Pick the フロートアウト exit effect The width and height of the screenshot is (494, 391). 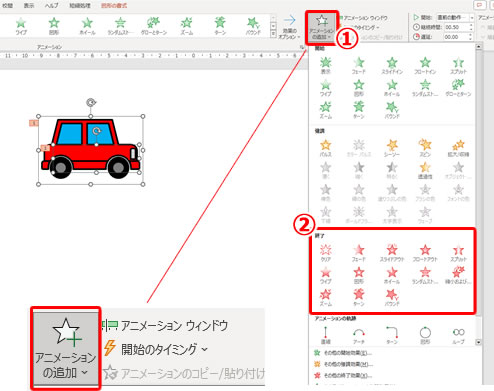(x=425, y=253)
